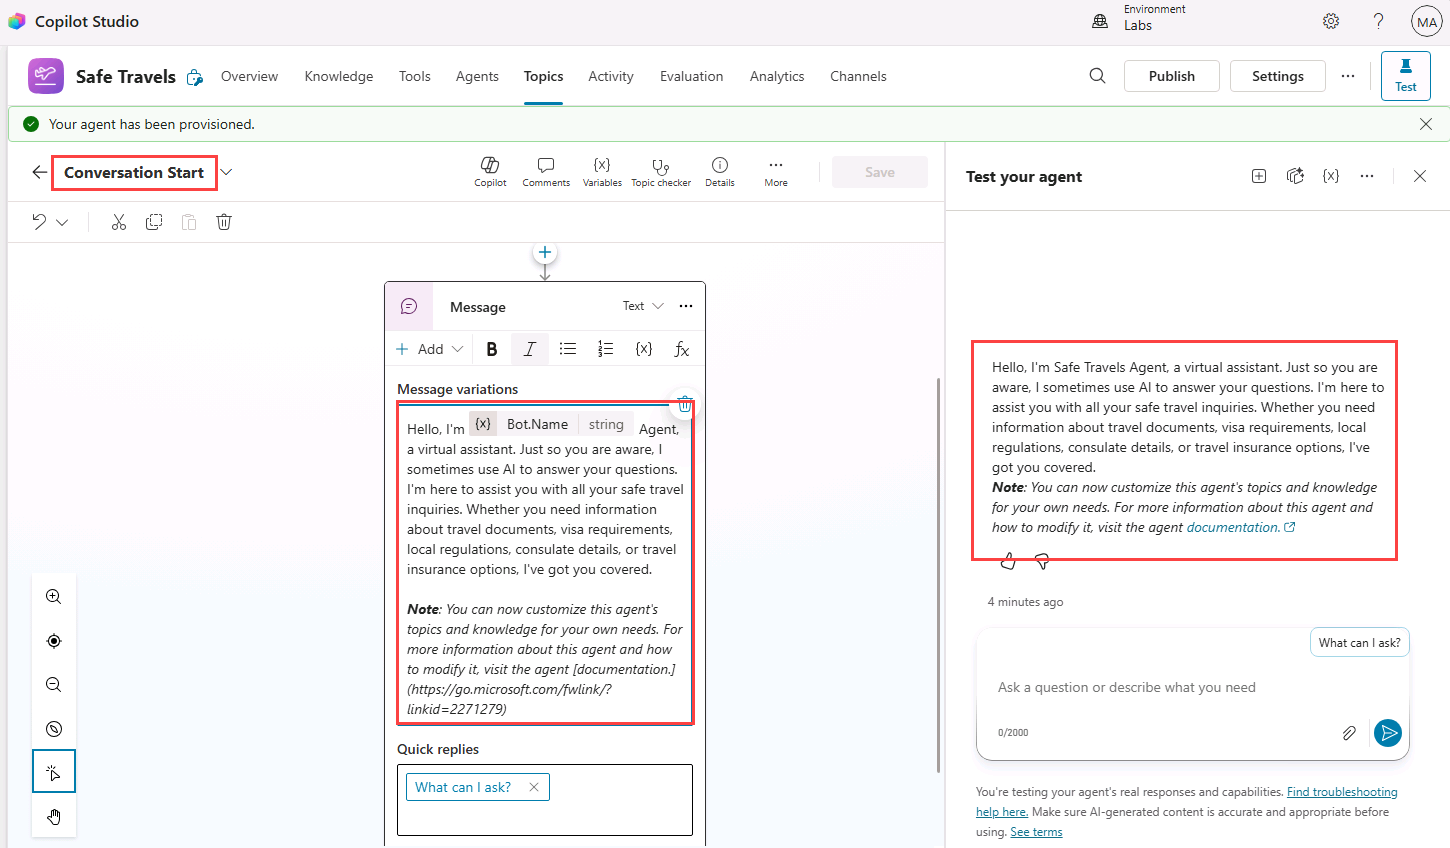Dismiss the agent provisioned notification

coord(1426,124)
